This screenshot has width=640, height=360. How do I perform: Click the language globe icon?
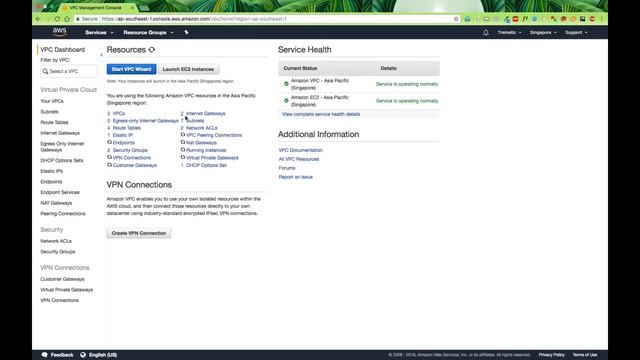click(83, 355)
